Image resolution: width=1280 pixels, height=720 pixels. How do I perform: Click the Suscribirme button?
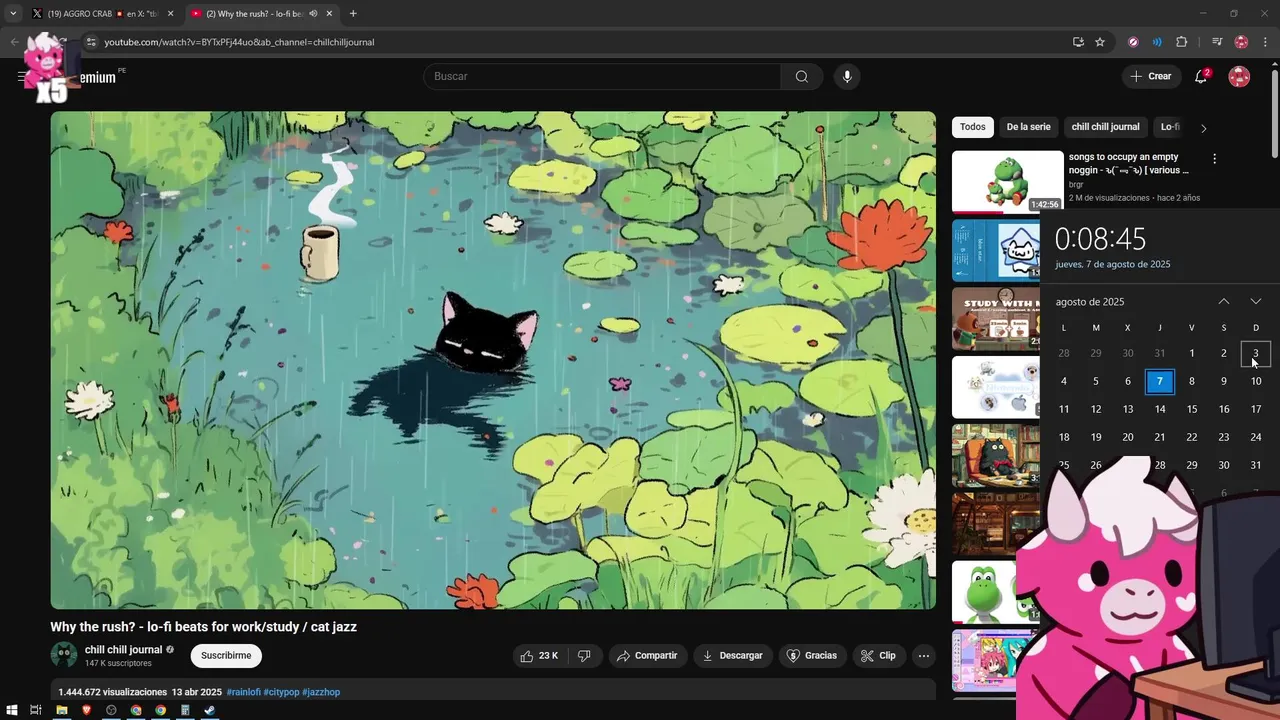coord(226,656)
